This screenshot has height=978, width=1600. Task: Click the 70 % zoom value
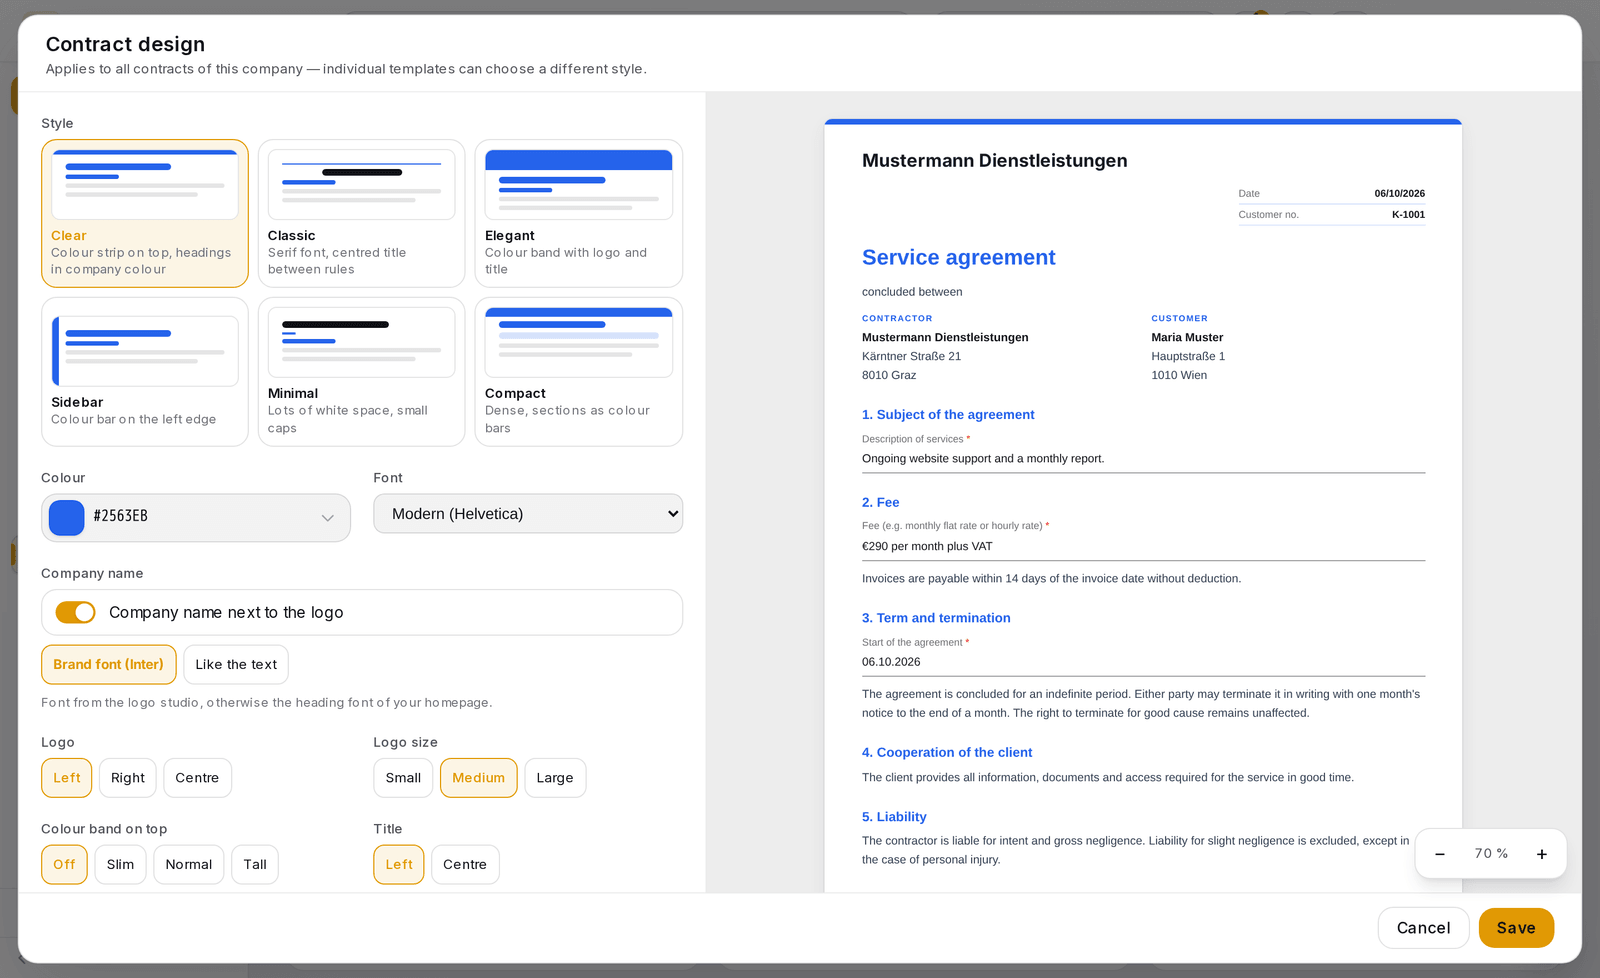[1491, 854]
